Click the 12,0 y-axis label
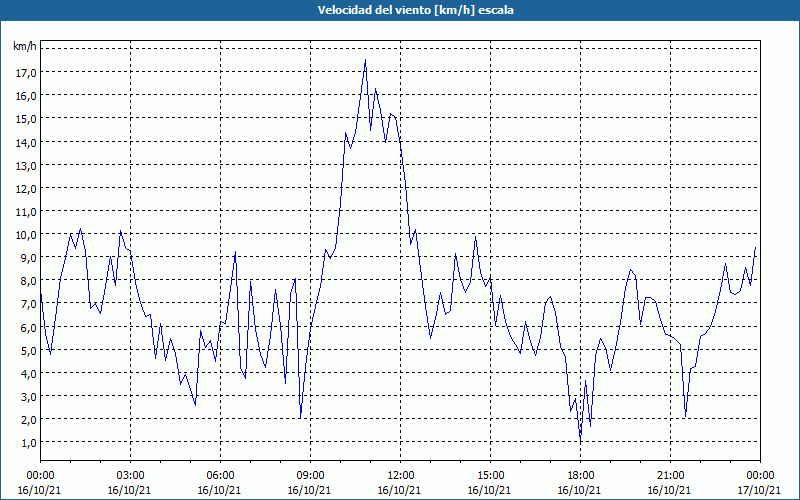Viewport: 800px width, 500px height. point(26,188)
